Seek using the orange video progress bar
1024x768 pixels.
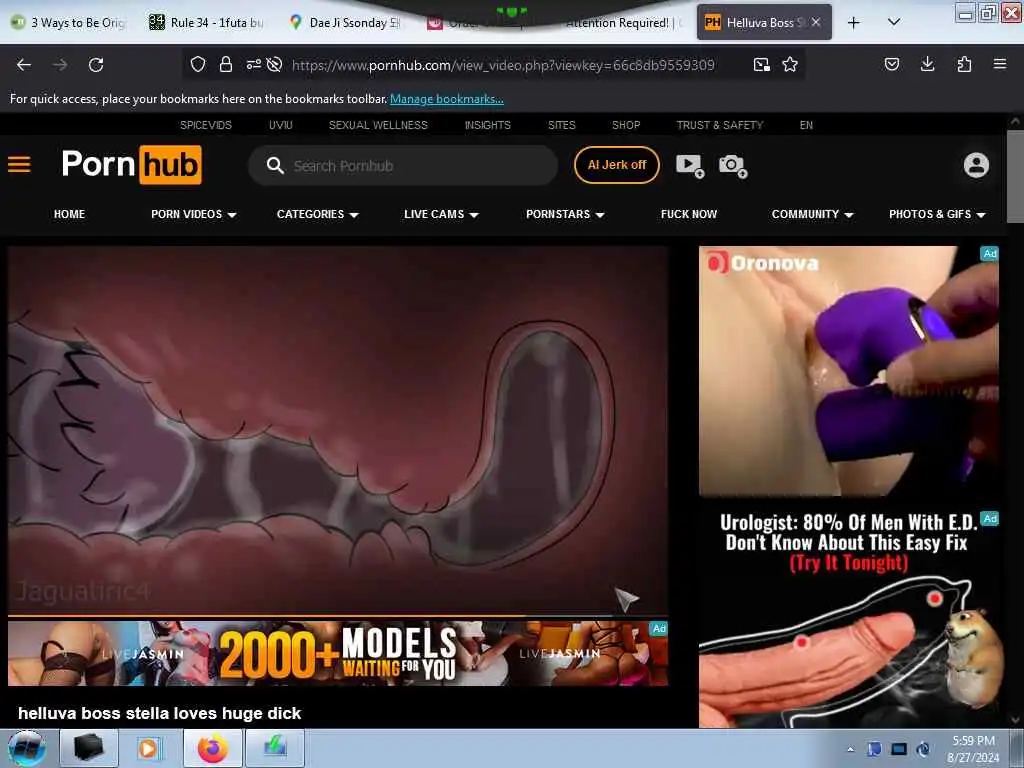pos(338,615)
